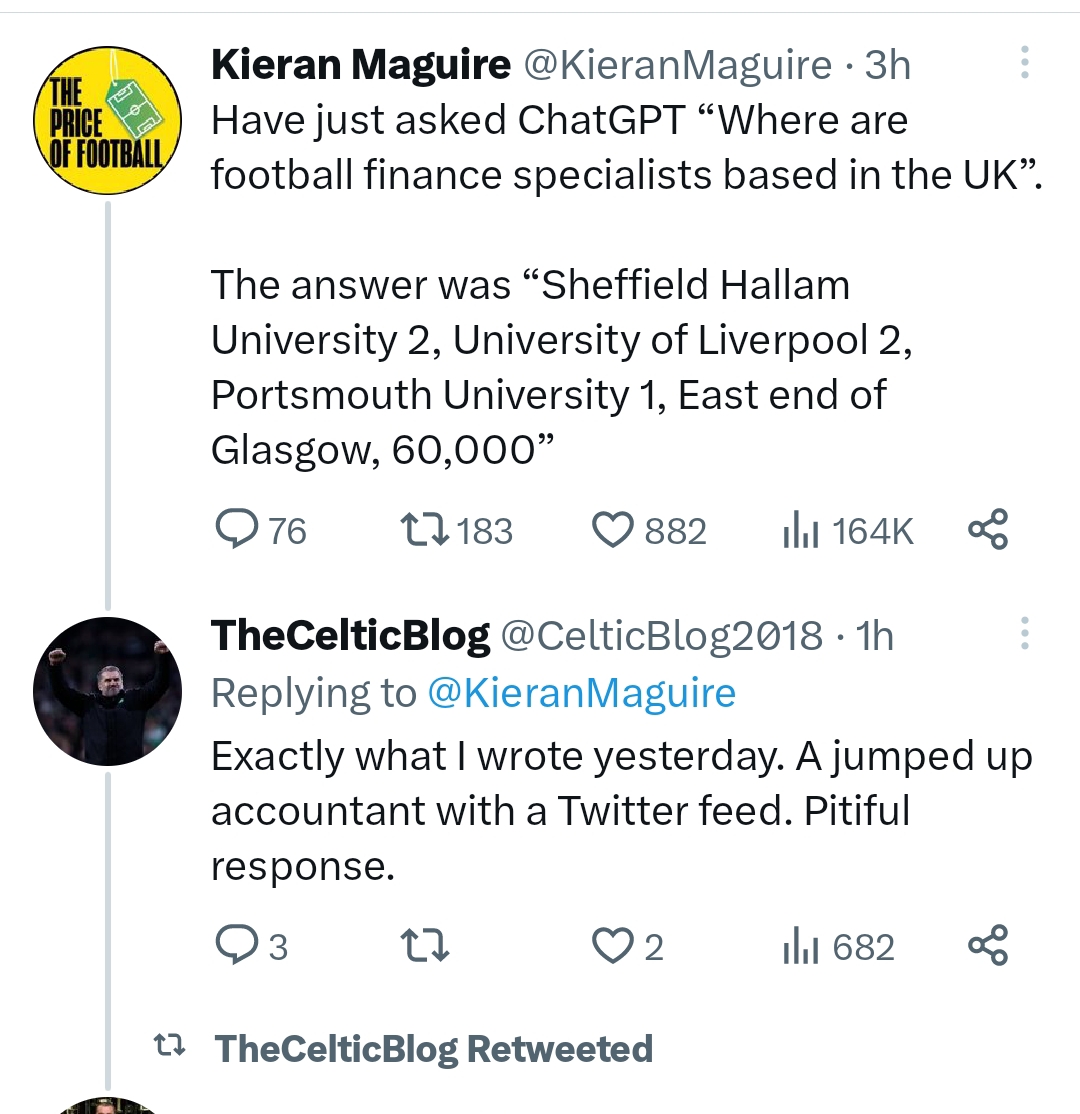Reply to Kieran Maguire's tweet

236,530
